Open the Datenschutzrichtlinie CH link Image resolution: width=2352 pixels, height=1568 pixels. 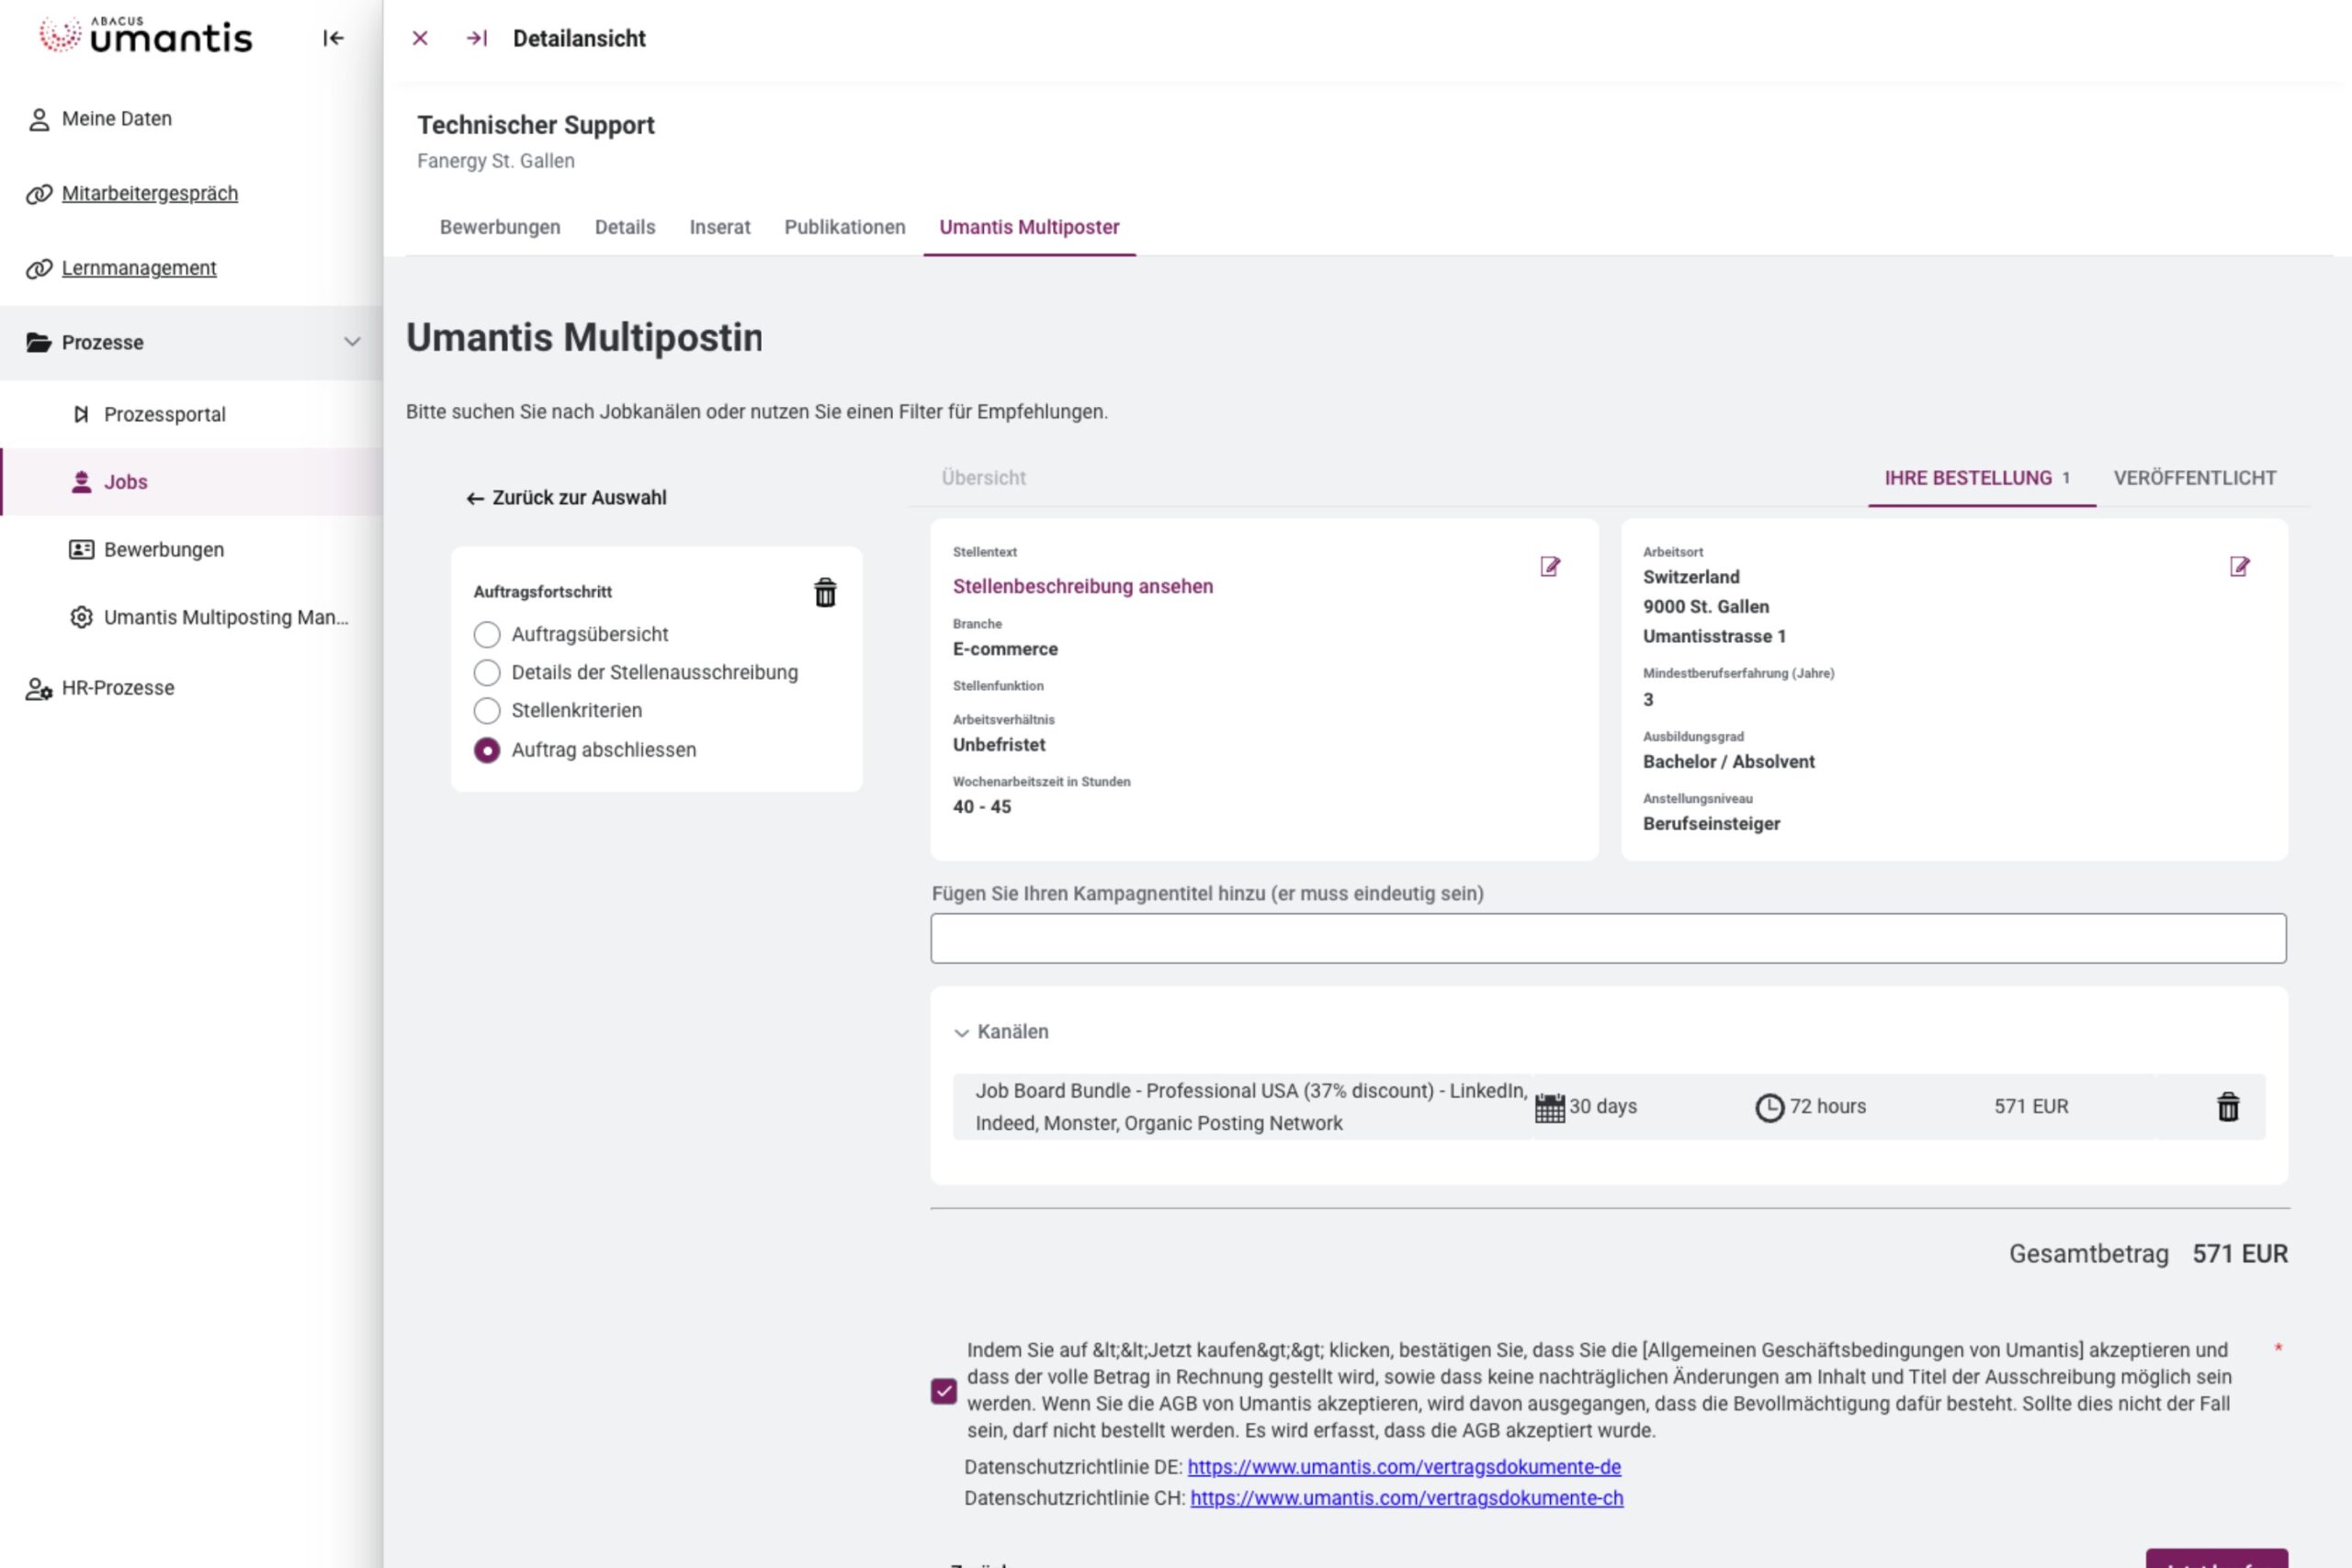1406,1498
